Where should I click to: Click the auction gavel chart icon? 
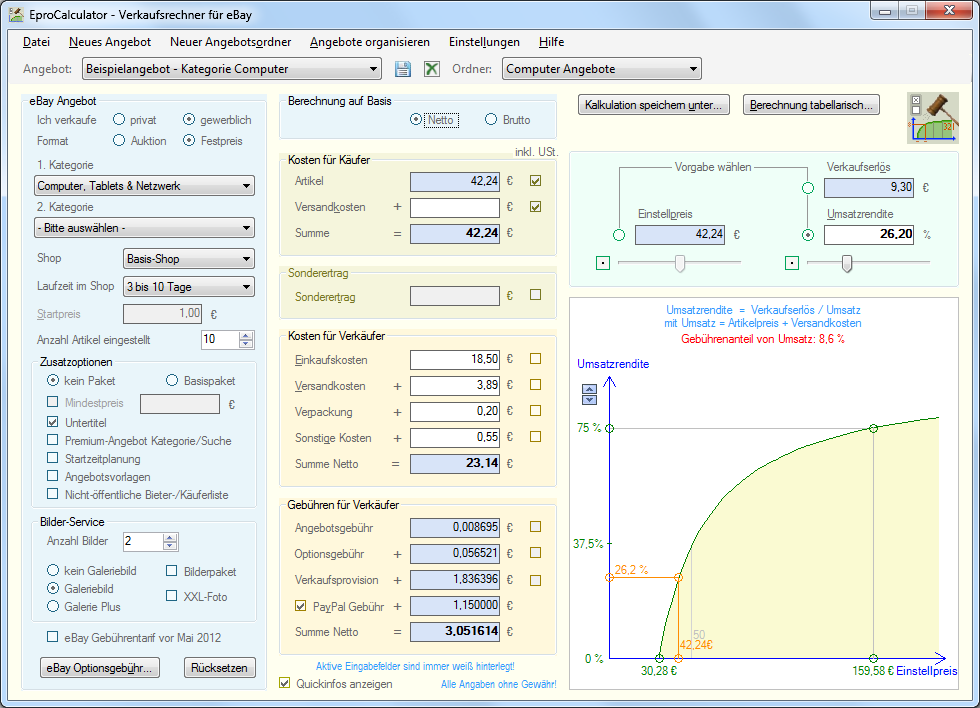(932, 118)
